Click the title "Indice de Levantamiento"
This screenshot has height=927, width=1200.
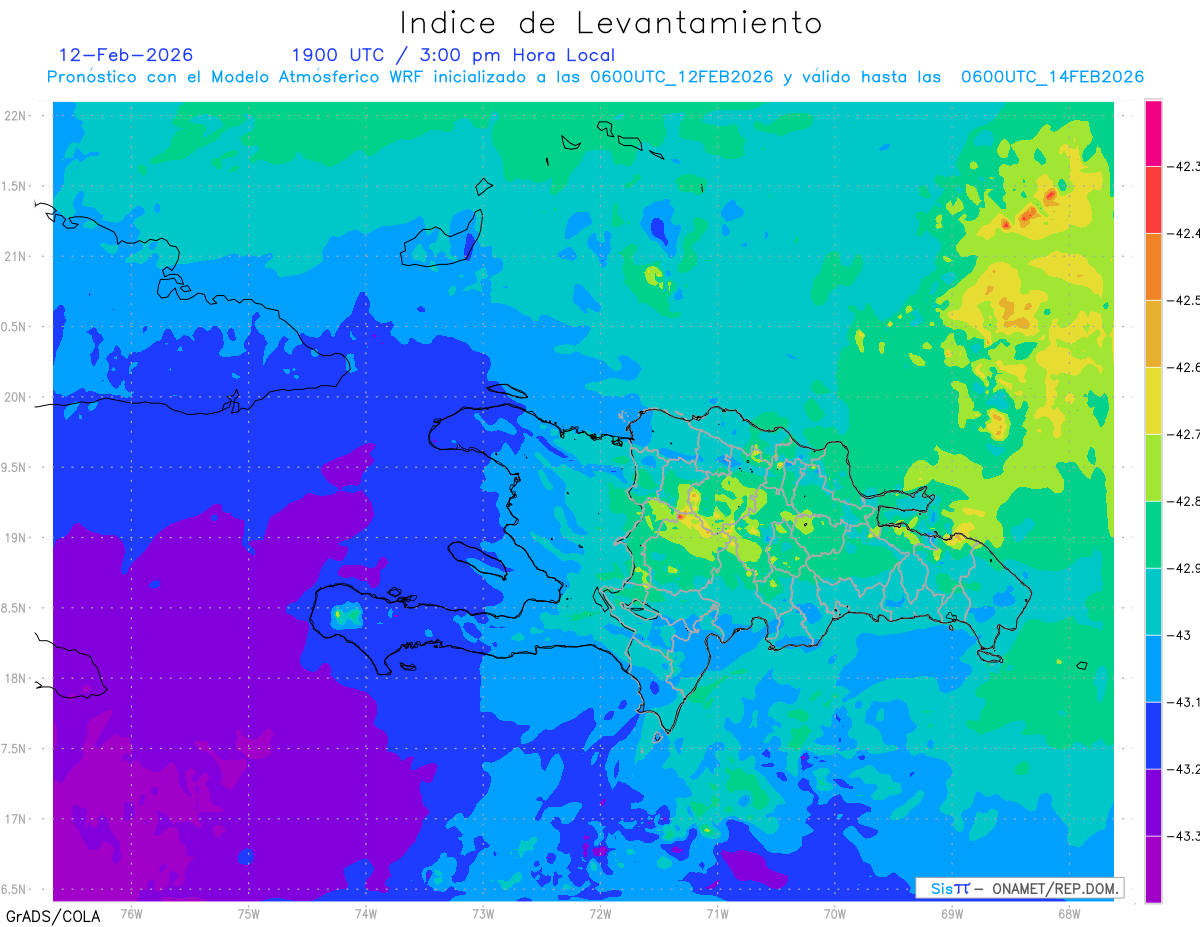pyautogui.click(x=611, y=23)
